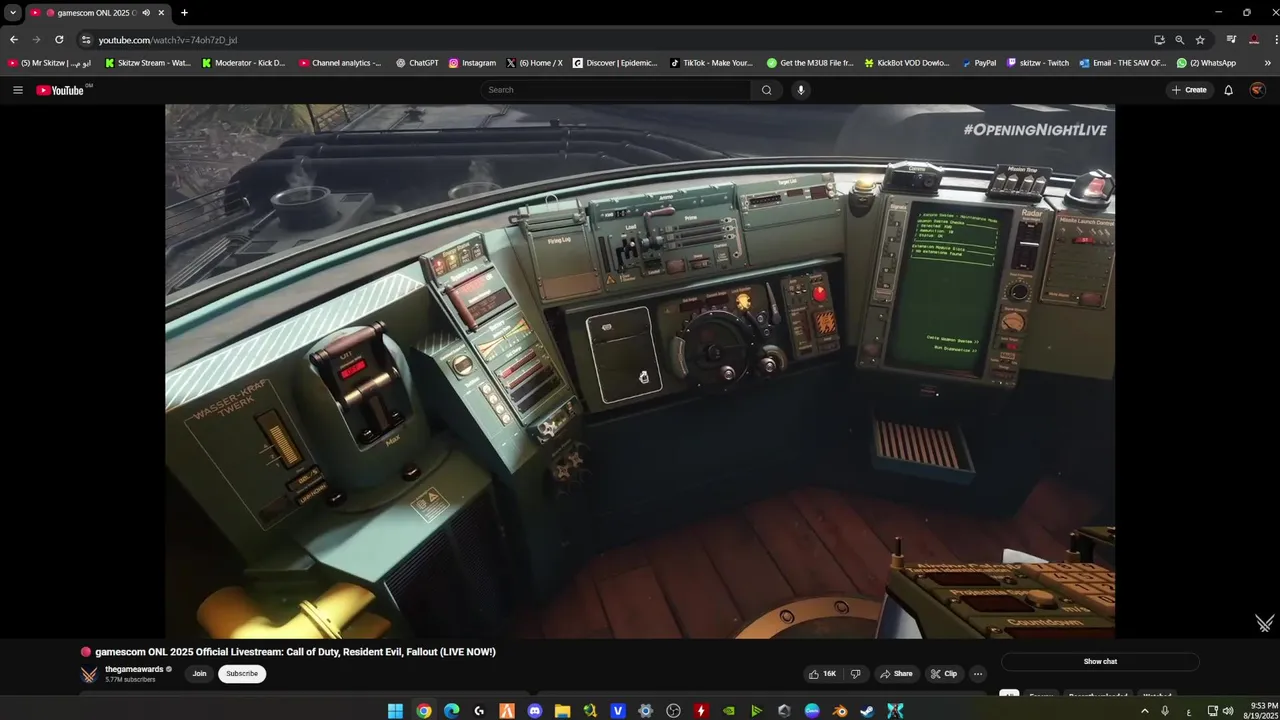Screen dimensions: 1280x720
Task: Click the Create button
Action: 1189,90
